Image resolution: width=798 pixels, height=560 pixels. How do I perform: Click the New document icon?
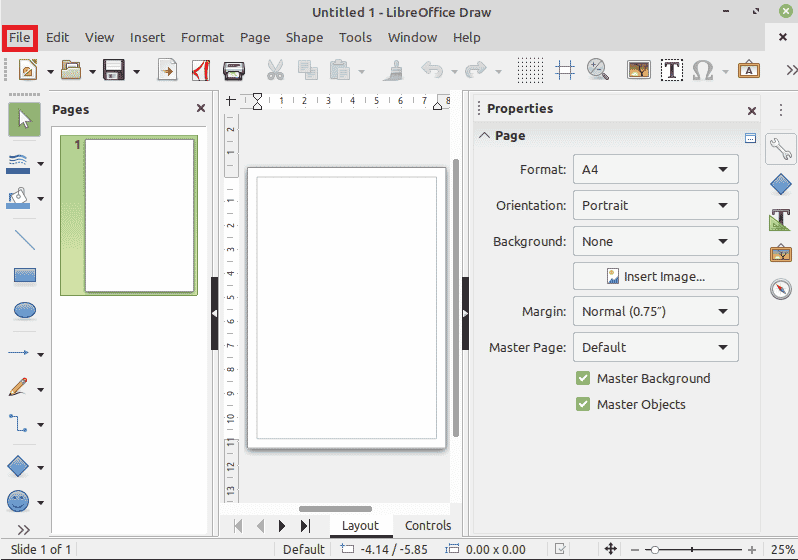point(28,70)
